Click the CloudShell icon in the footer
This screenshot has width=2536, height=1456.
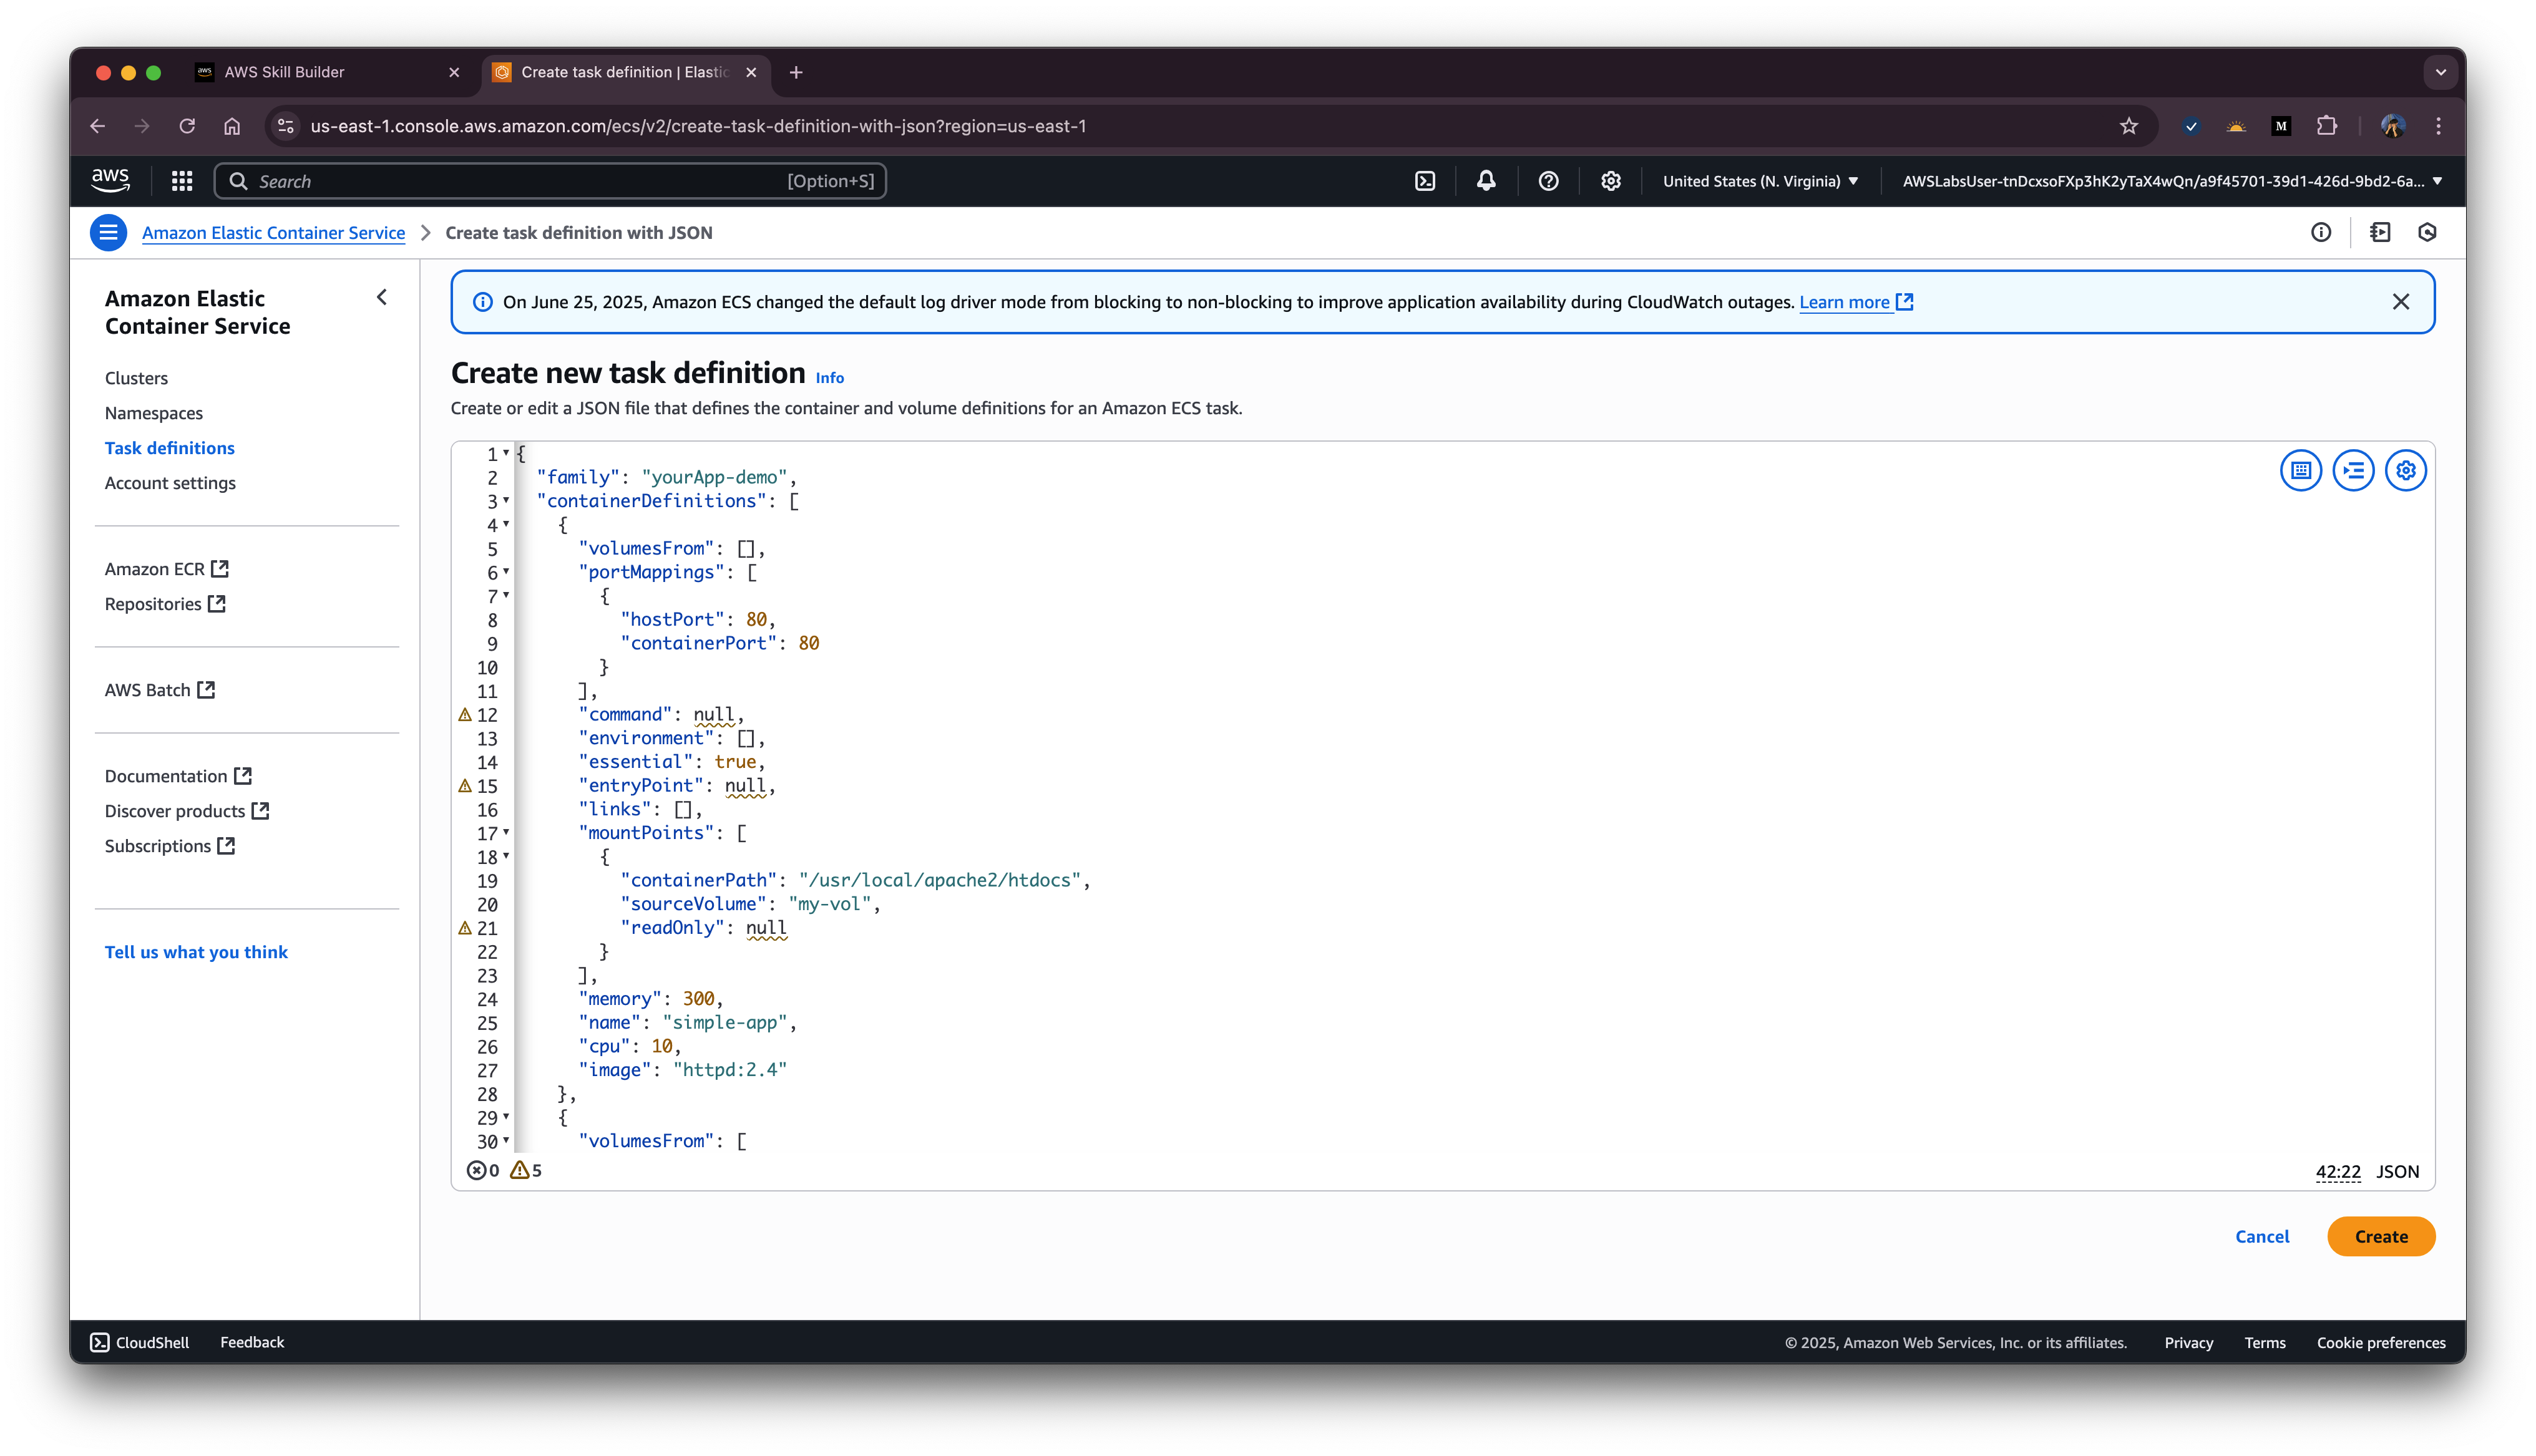[100, 1342]
